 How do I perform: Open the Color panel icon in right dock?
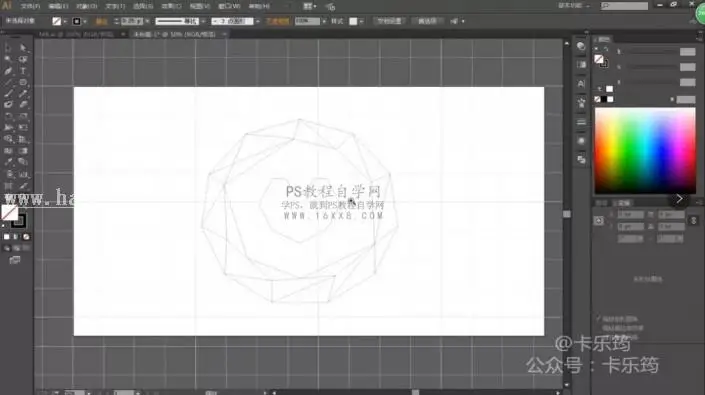coord(581,46)
